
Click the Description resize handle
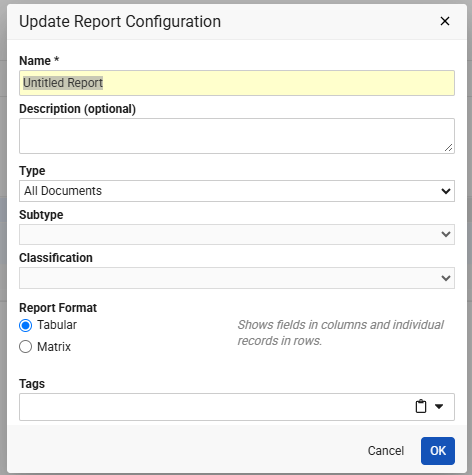[449, 148]
